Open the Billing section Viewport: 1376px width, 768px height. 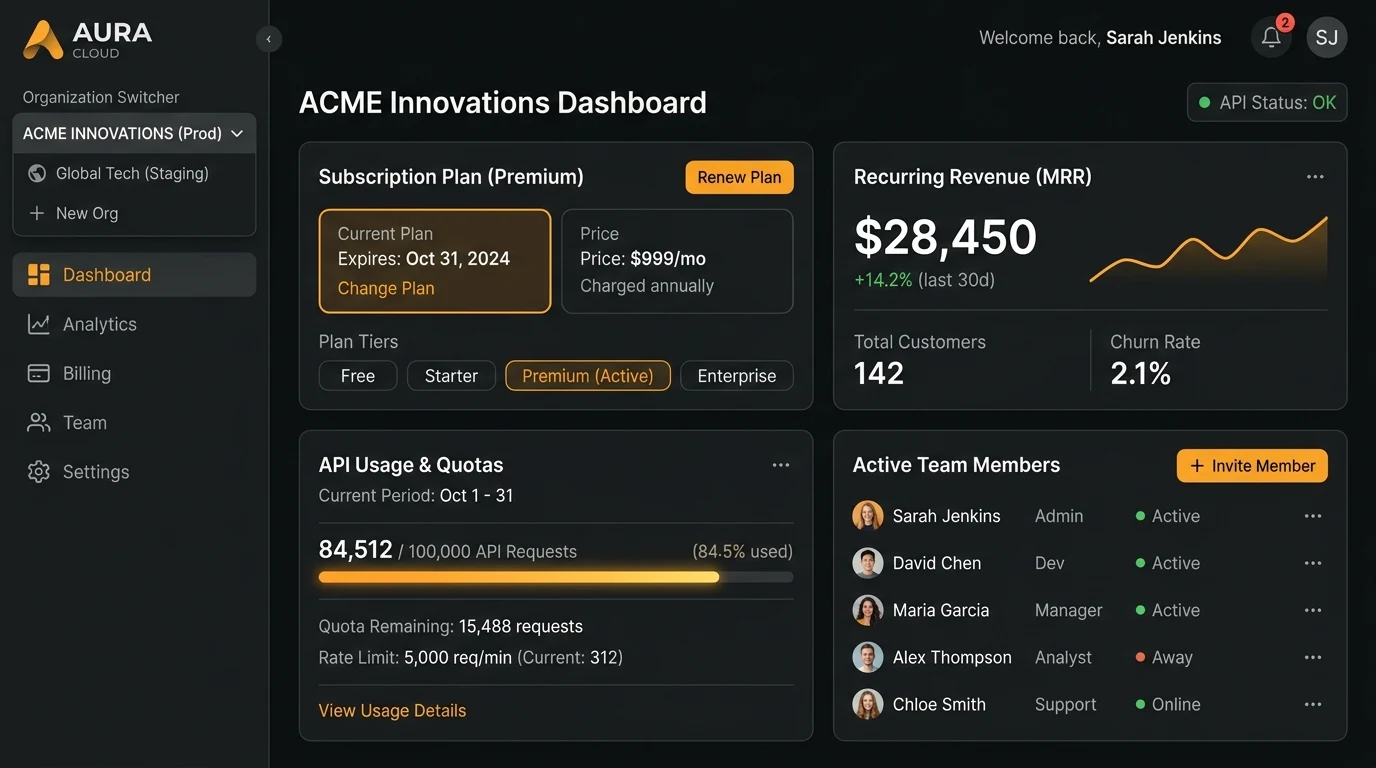134,373
